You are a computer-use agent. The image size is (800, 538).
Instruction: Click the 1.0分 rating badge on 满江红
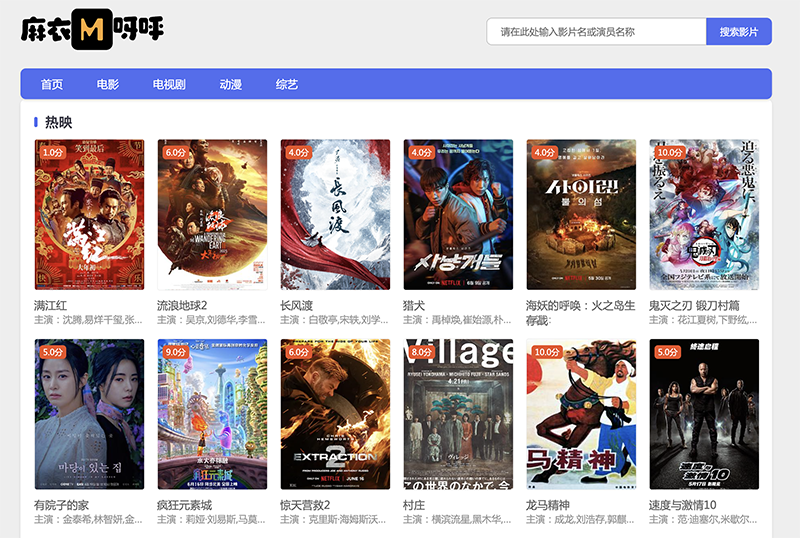tap(53, 153)
